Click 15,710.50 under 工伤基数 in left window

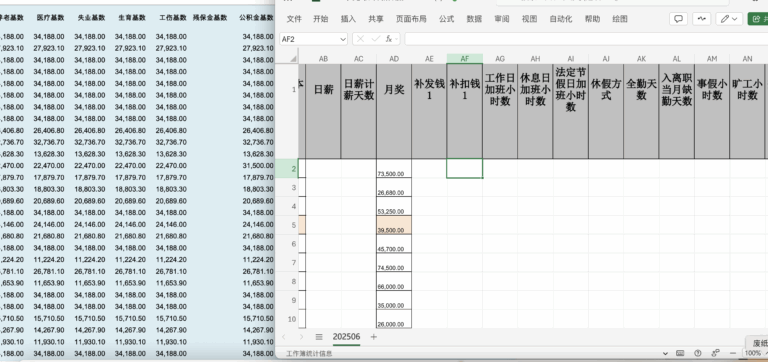click(x=171, y=319)
